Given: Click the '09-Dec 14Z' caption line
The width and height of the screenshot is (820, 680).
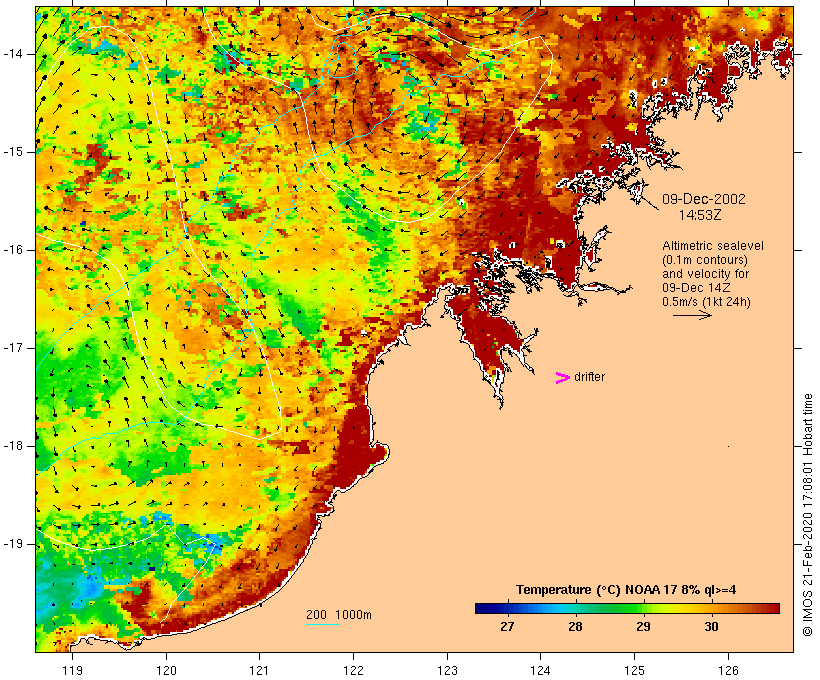Looking at the screenshot, I should [x=696, y=288].
